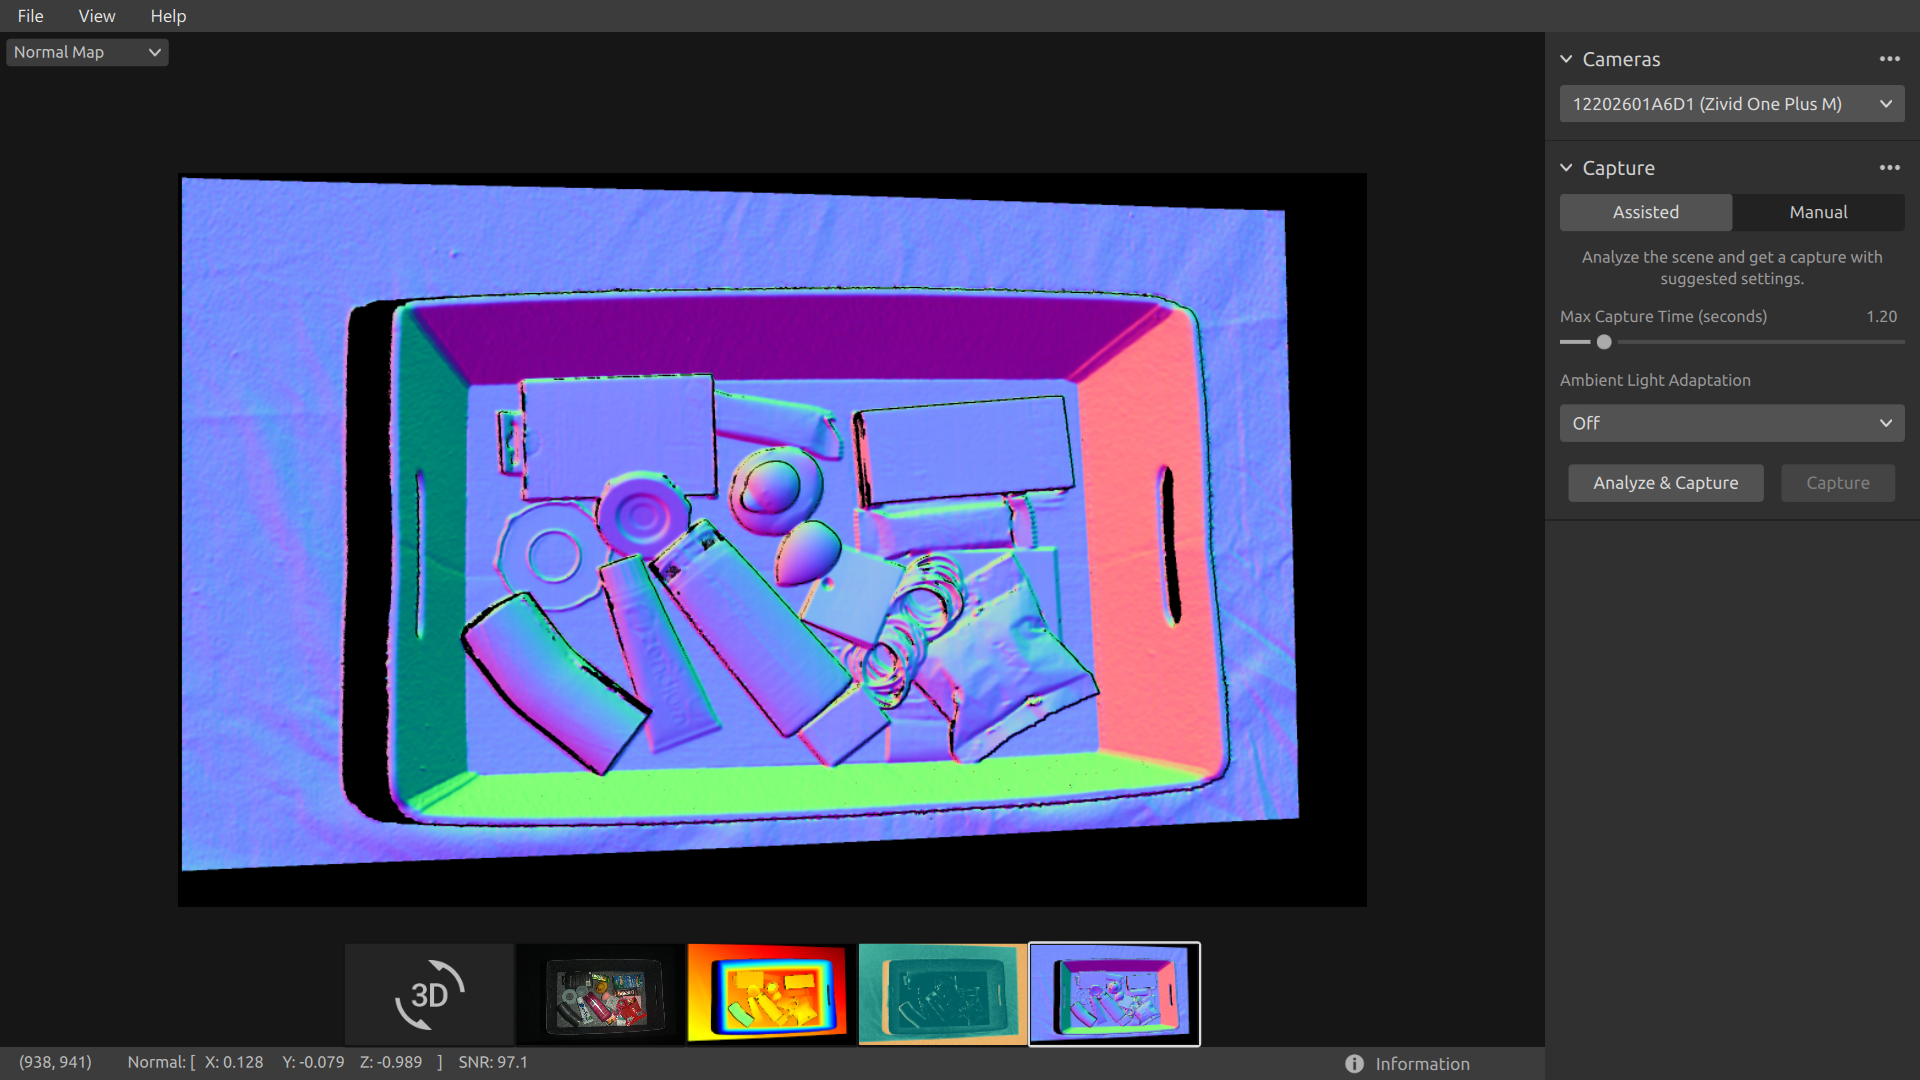Open the File menu
Viewport: 1920px width, 1080px height.
click(30, 16)
